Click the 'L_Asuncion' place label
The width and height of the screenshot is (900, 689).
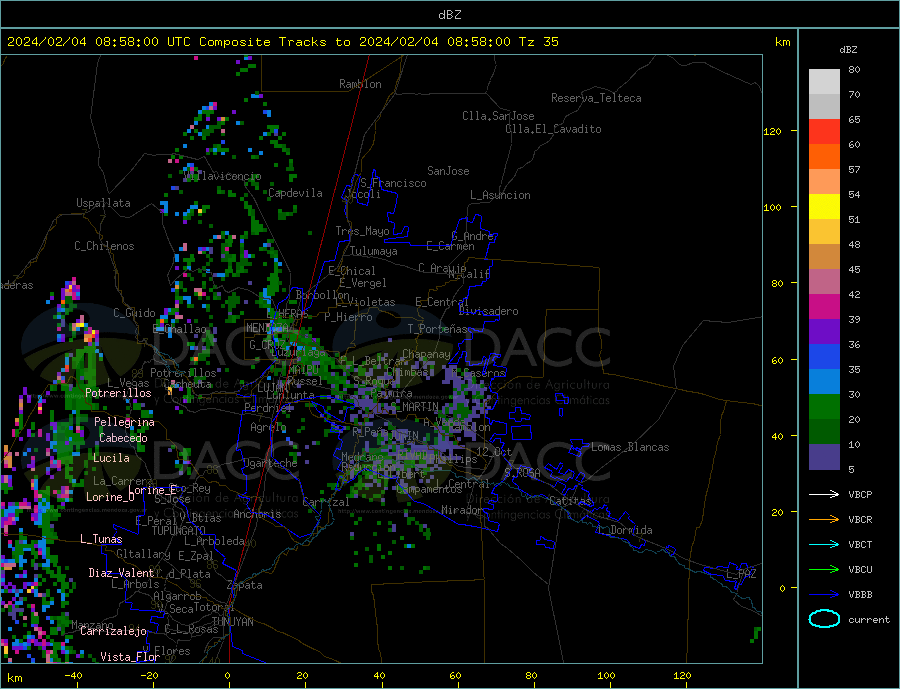pos(500,195)
